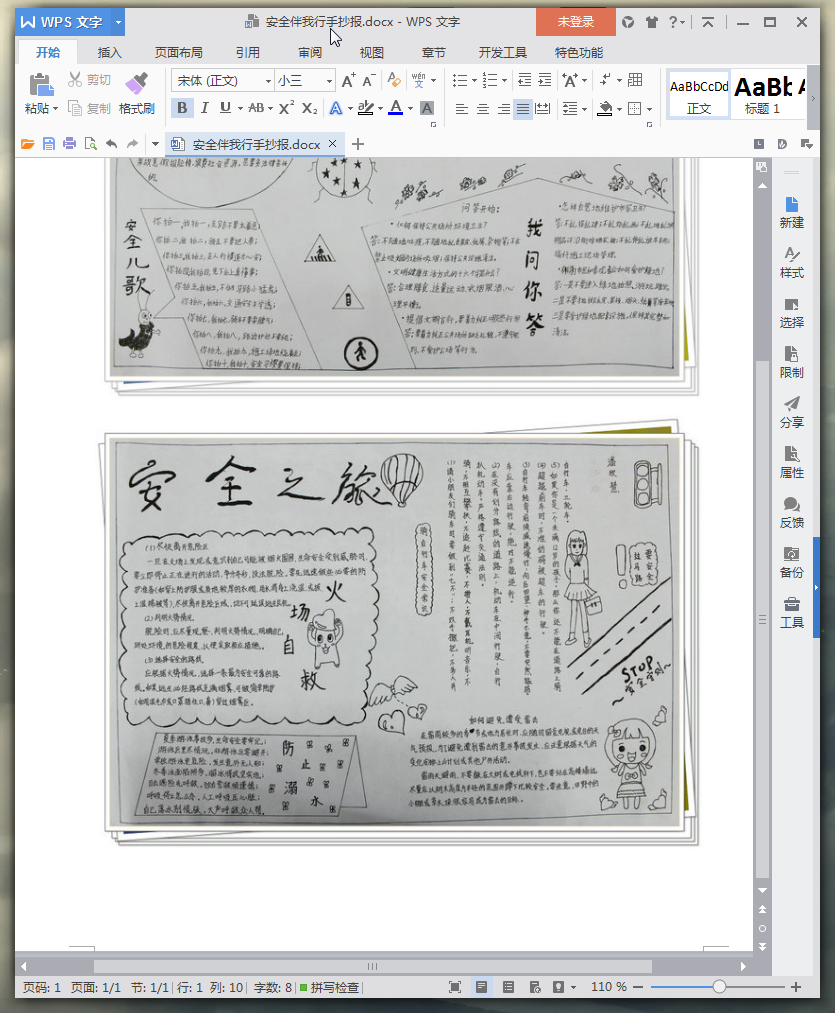Click the Copy (复制) icon
The image size is (835, 1013).
[x=75, y=108]
